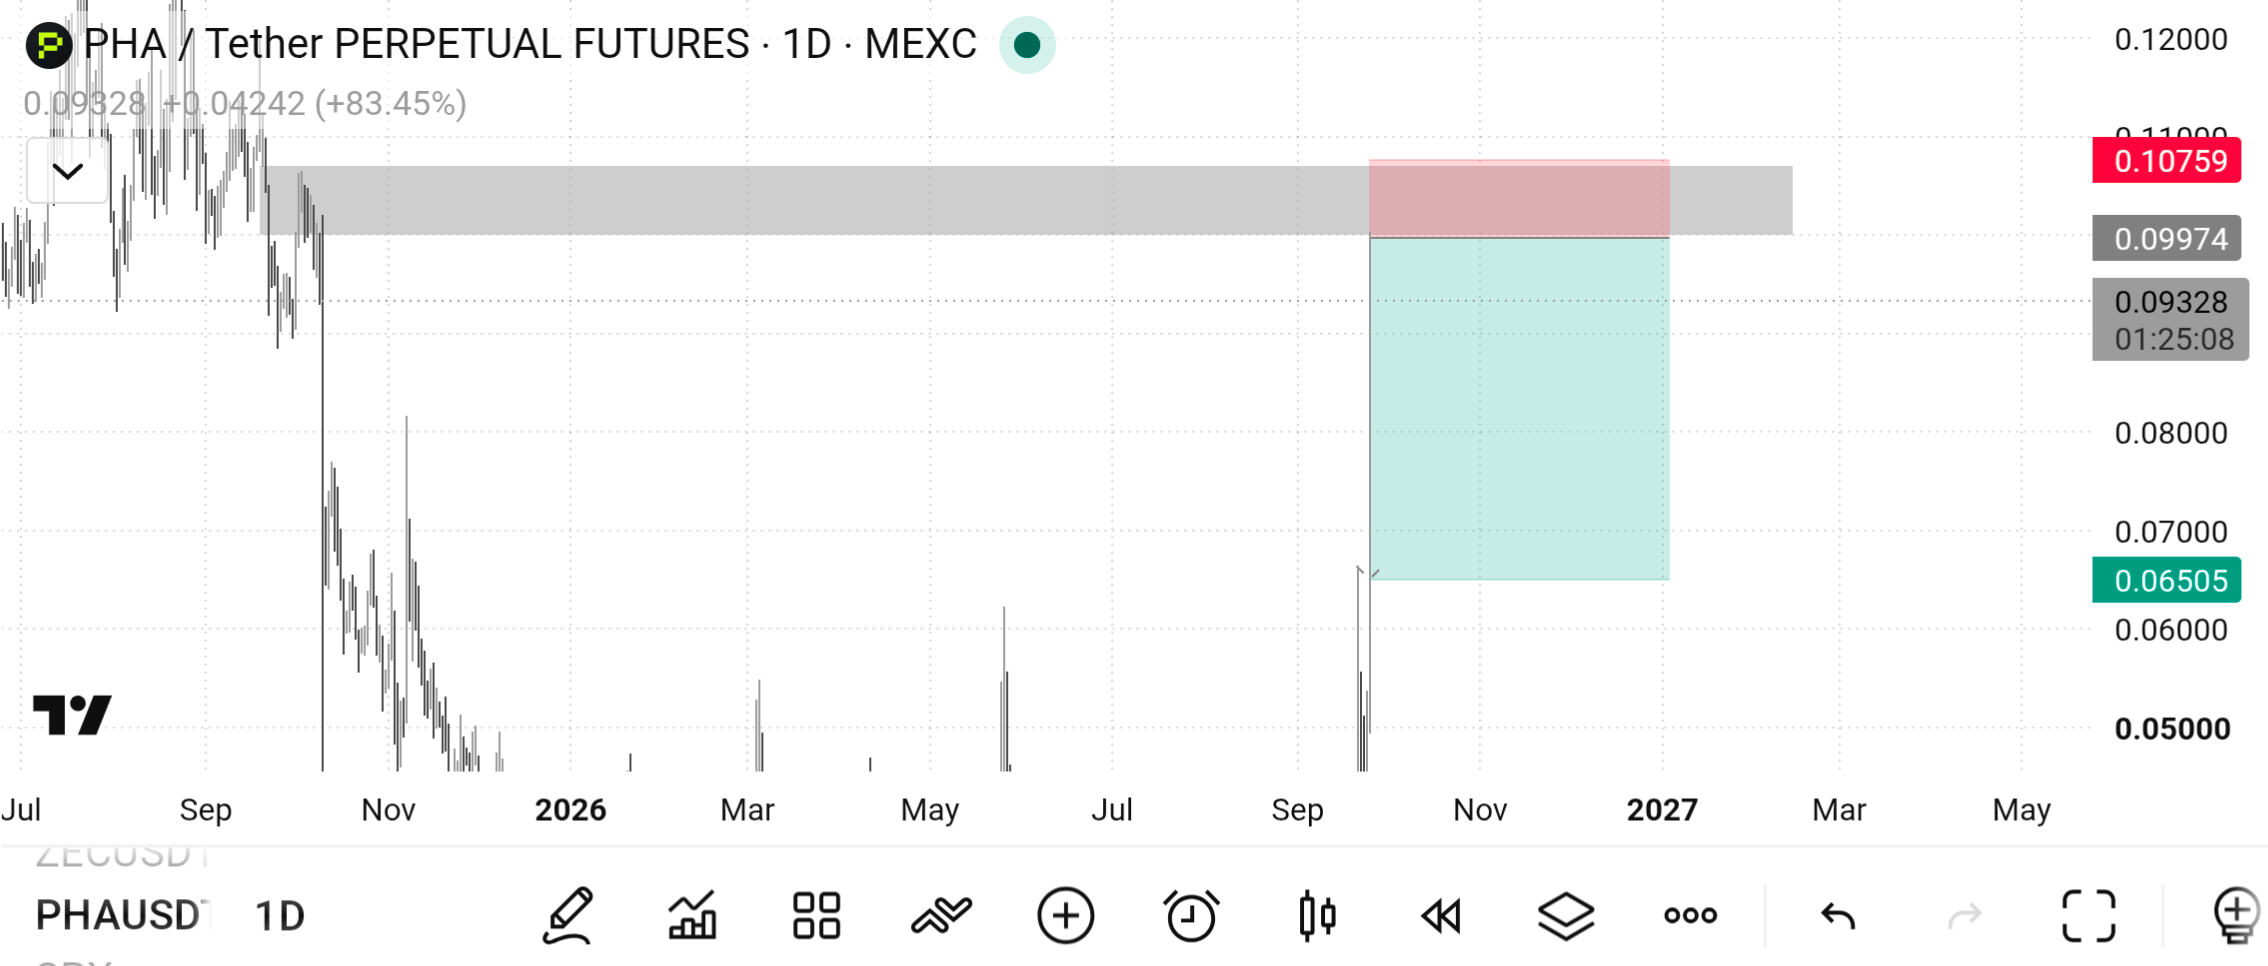This screenshot has width=2268, height=966.
Task: Undo the last action
Action: point(1838,915)
